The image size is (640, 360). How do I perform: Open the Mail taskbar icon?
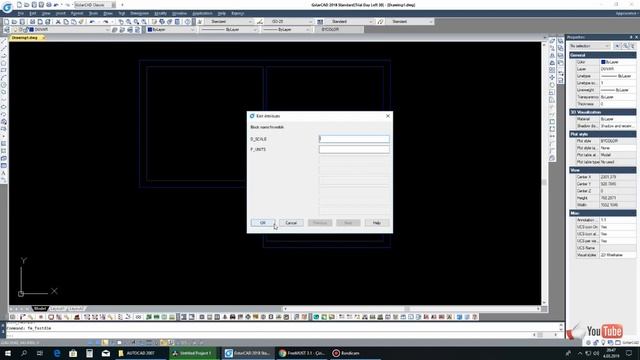pos(106,353)
